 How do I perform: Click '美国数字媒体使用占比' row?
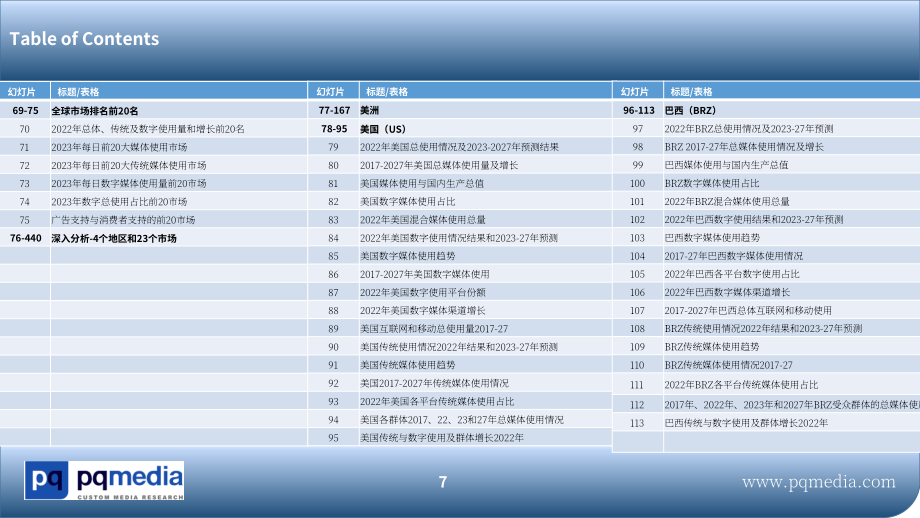pos(407,202)
